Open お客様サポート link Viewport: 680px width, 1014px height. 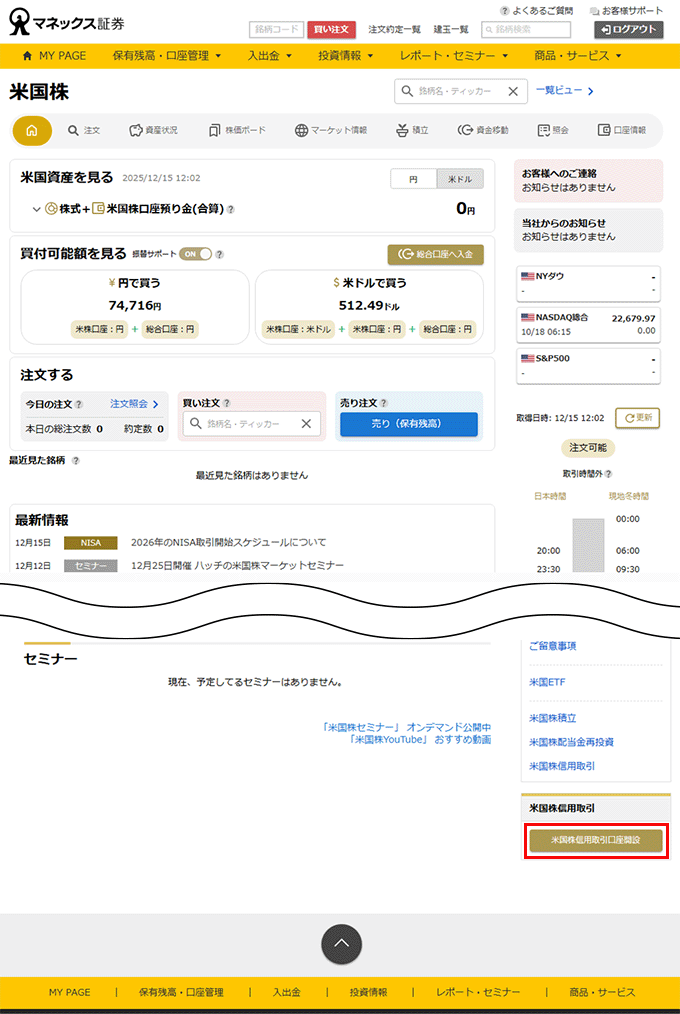626,11
